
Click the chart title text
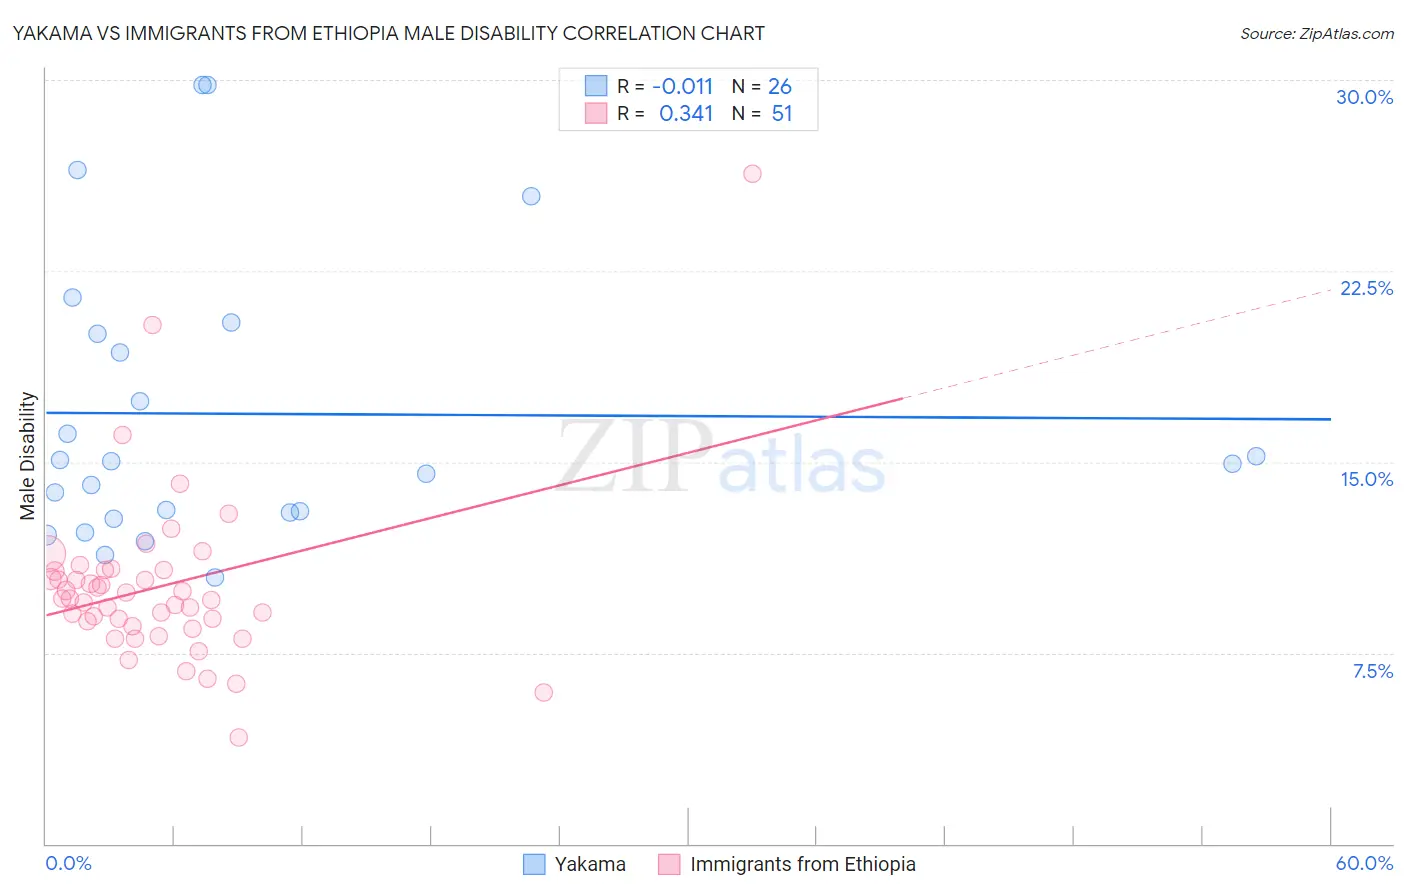tap(389, 33)
